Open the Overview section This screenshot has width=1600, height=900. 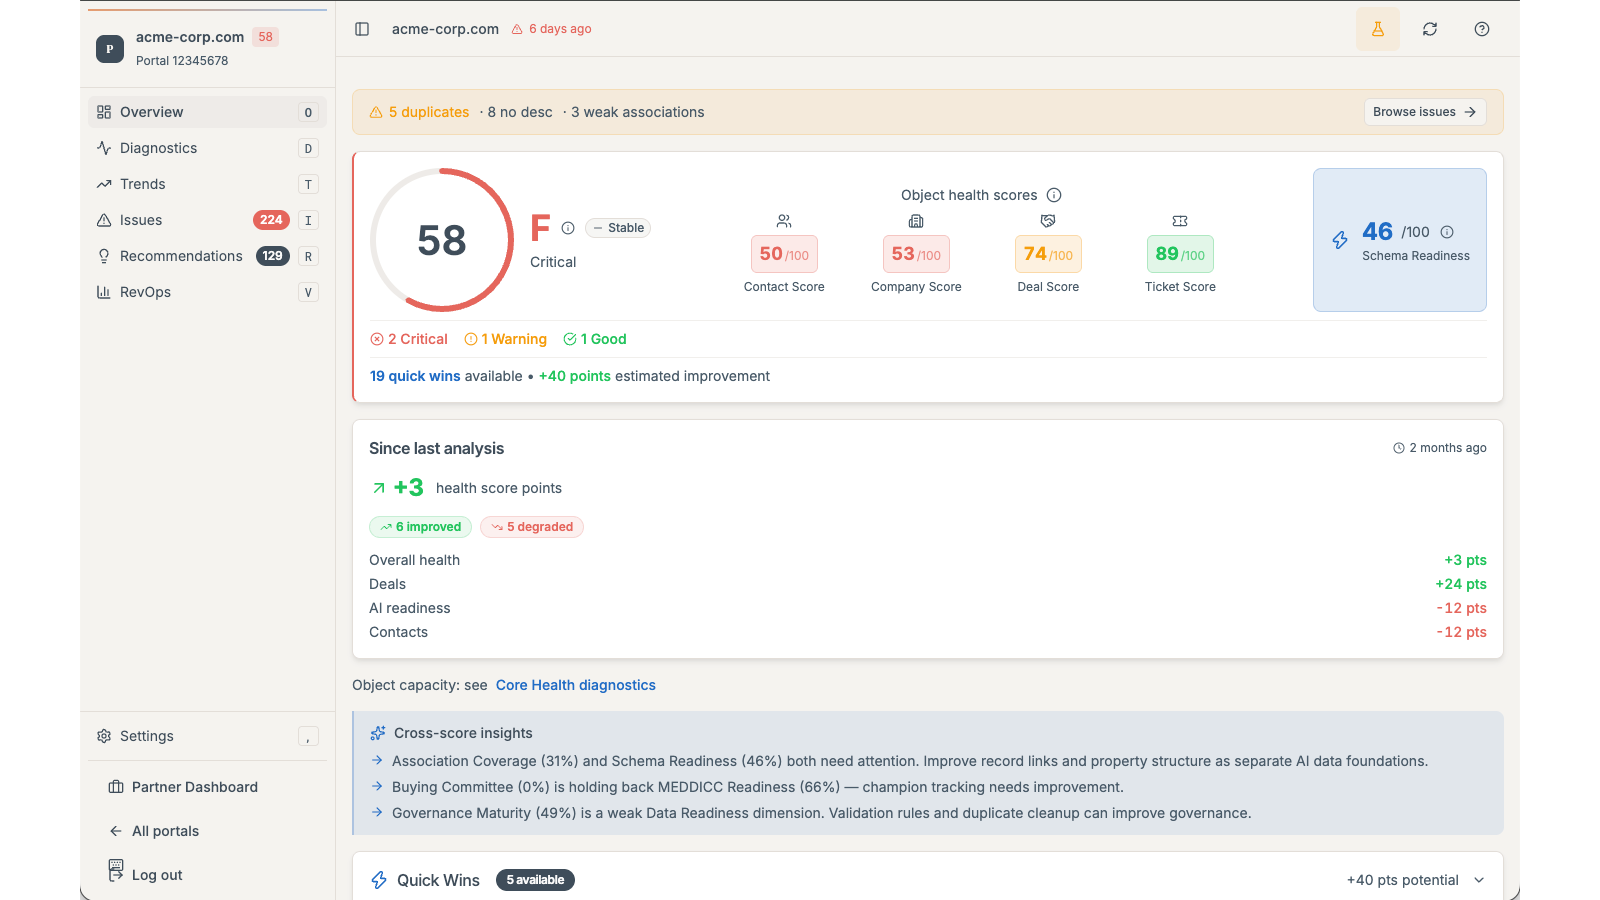[207, 112]
